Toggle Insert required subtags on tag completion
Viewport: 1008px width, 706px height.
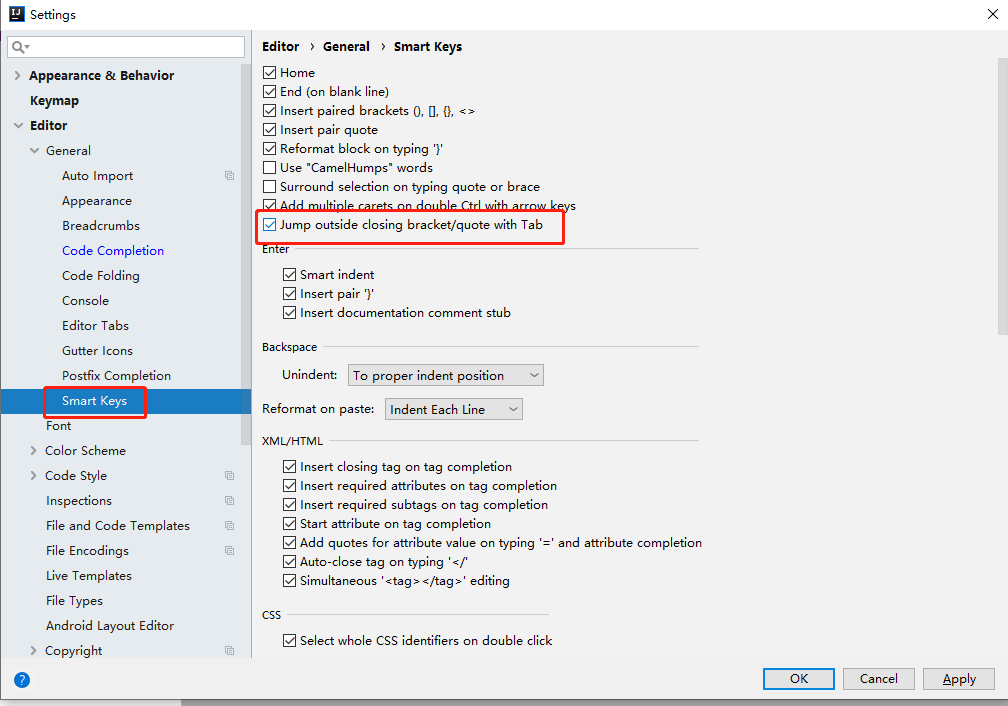290,505
